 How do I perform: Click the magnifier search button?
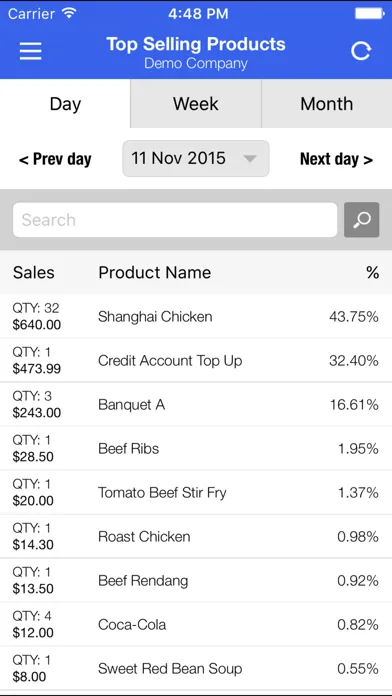[x=361, y=220]
